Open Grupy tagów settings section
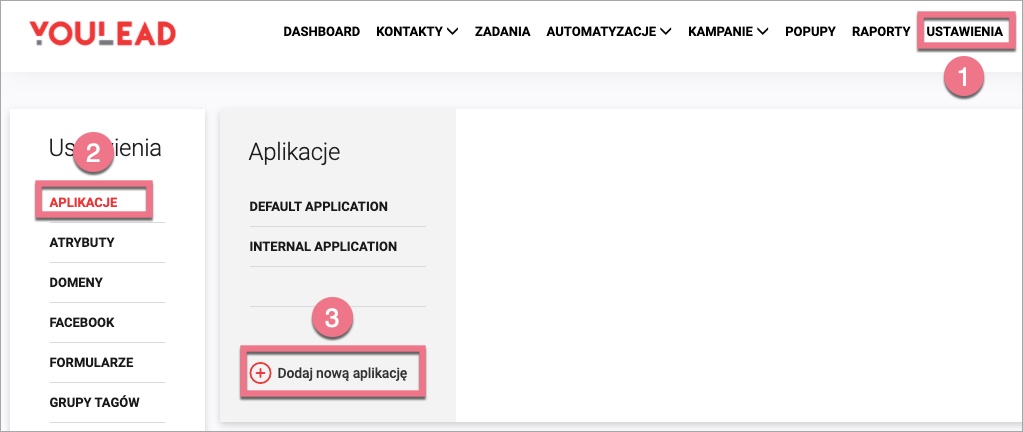Screen dimensions: 1023x432 [94, 403]
